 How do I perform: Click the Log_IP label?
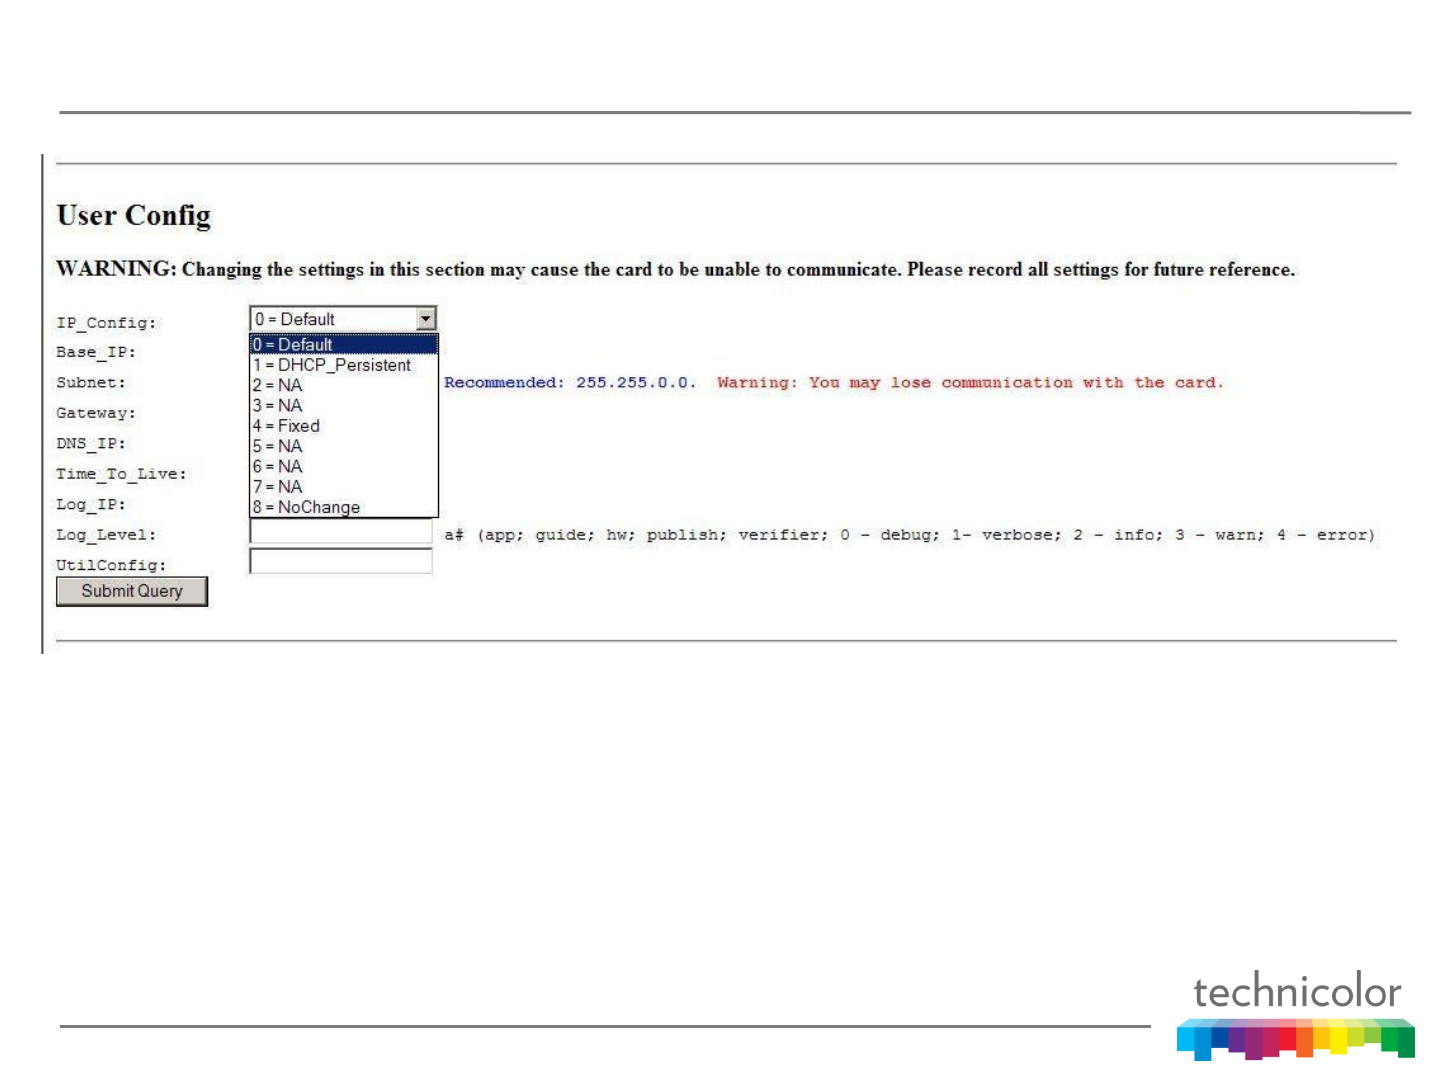[91, 504]
